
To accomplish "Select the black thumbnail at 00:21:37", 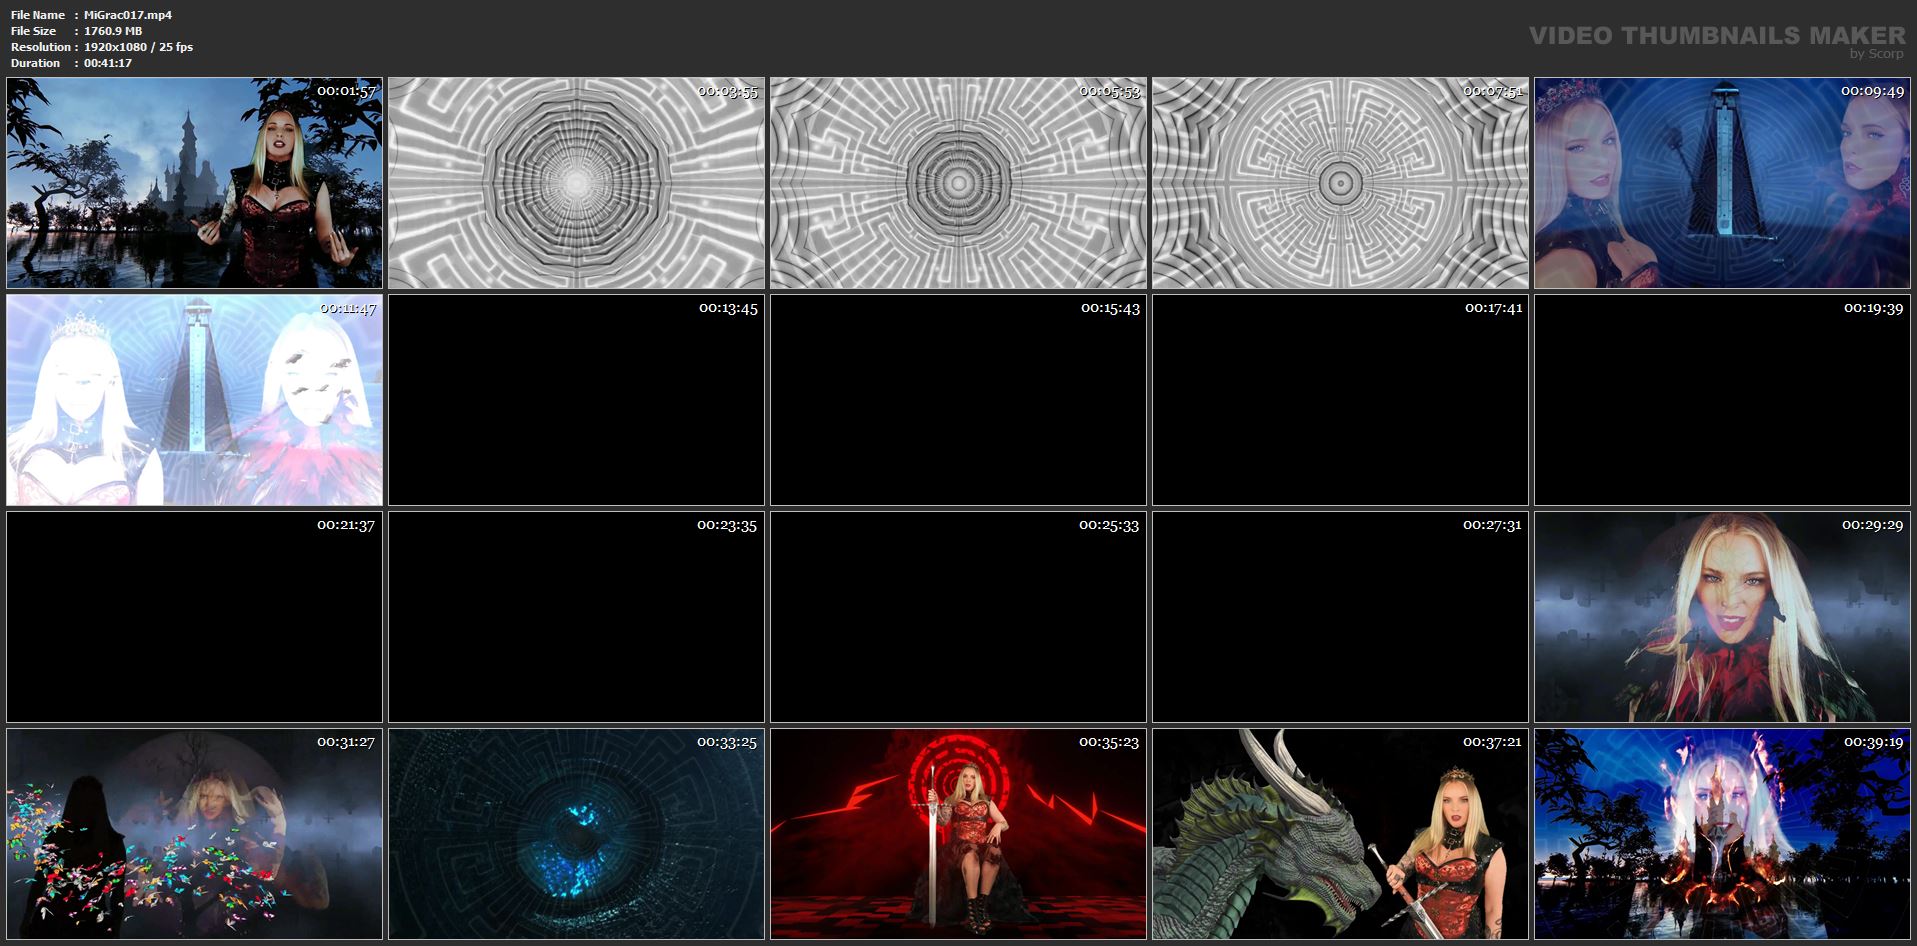I will point(194,617).
